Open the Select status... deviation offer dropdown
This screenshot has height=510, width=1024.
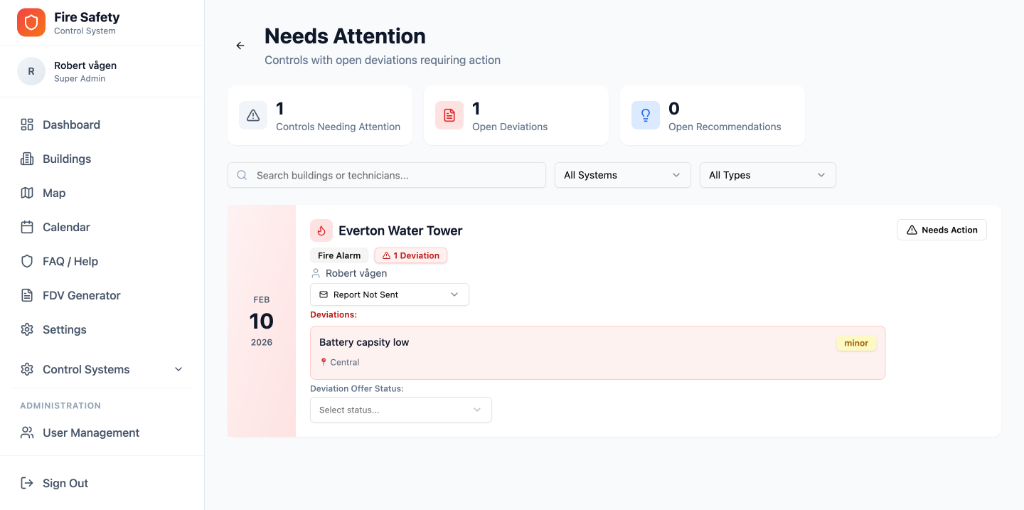pos(400,410)
